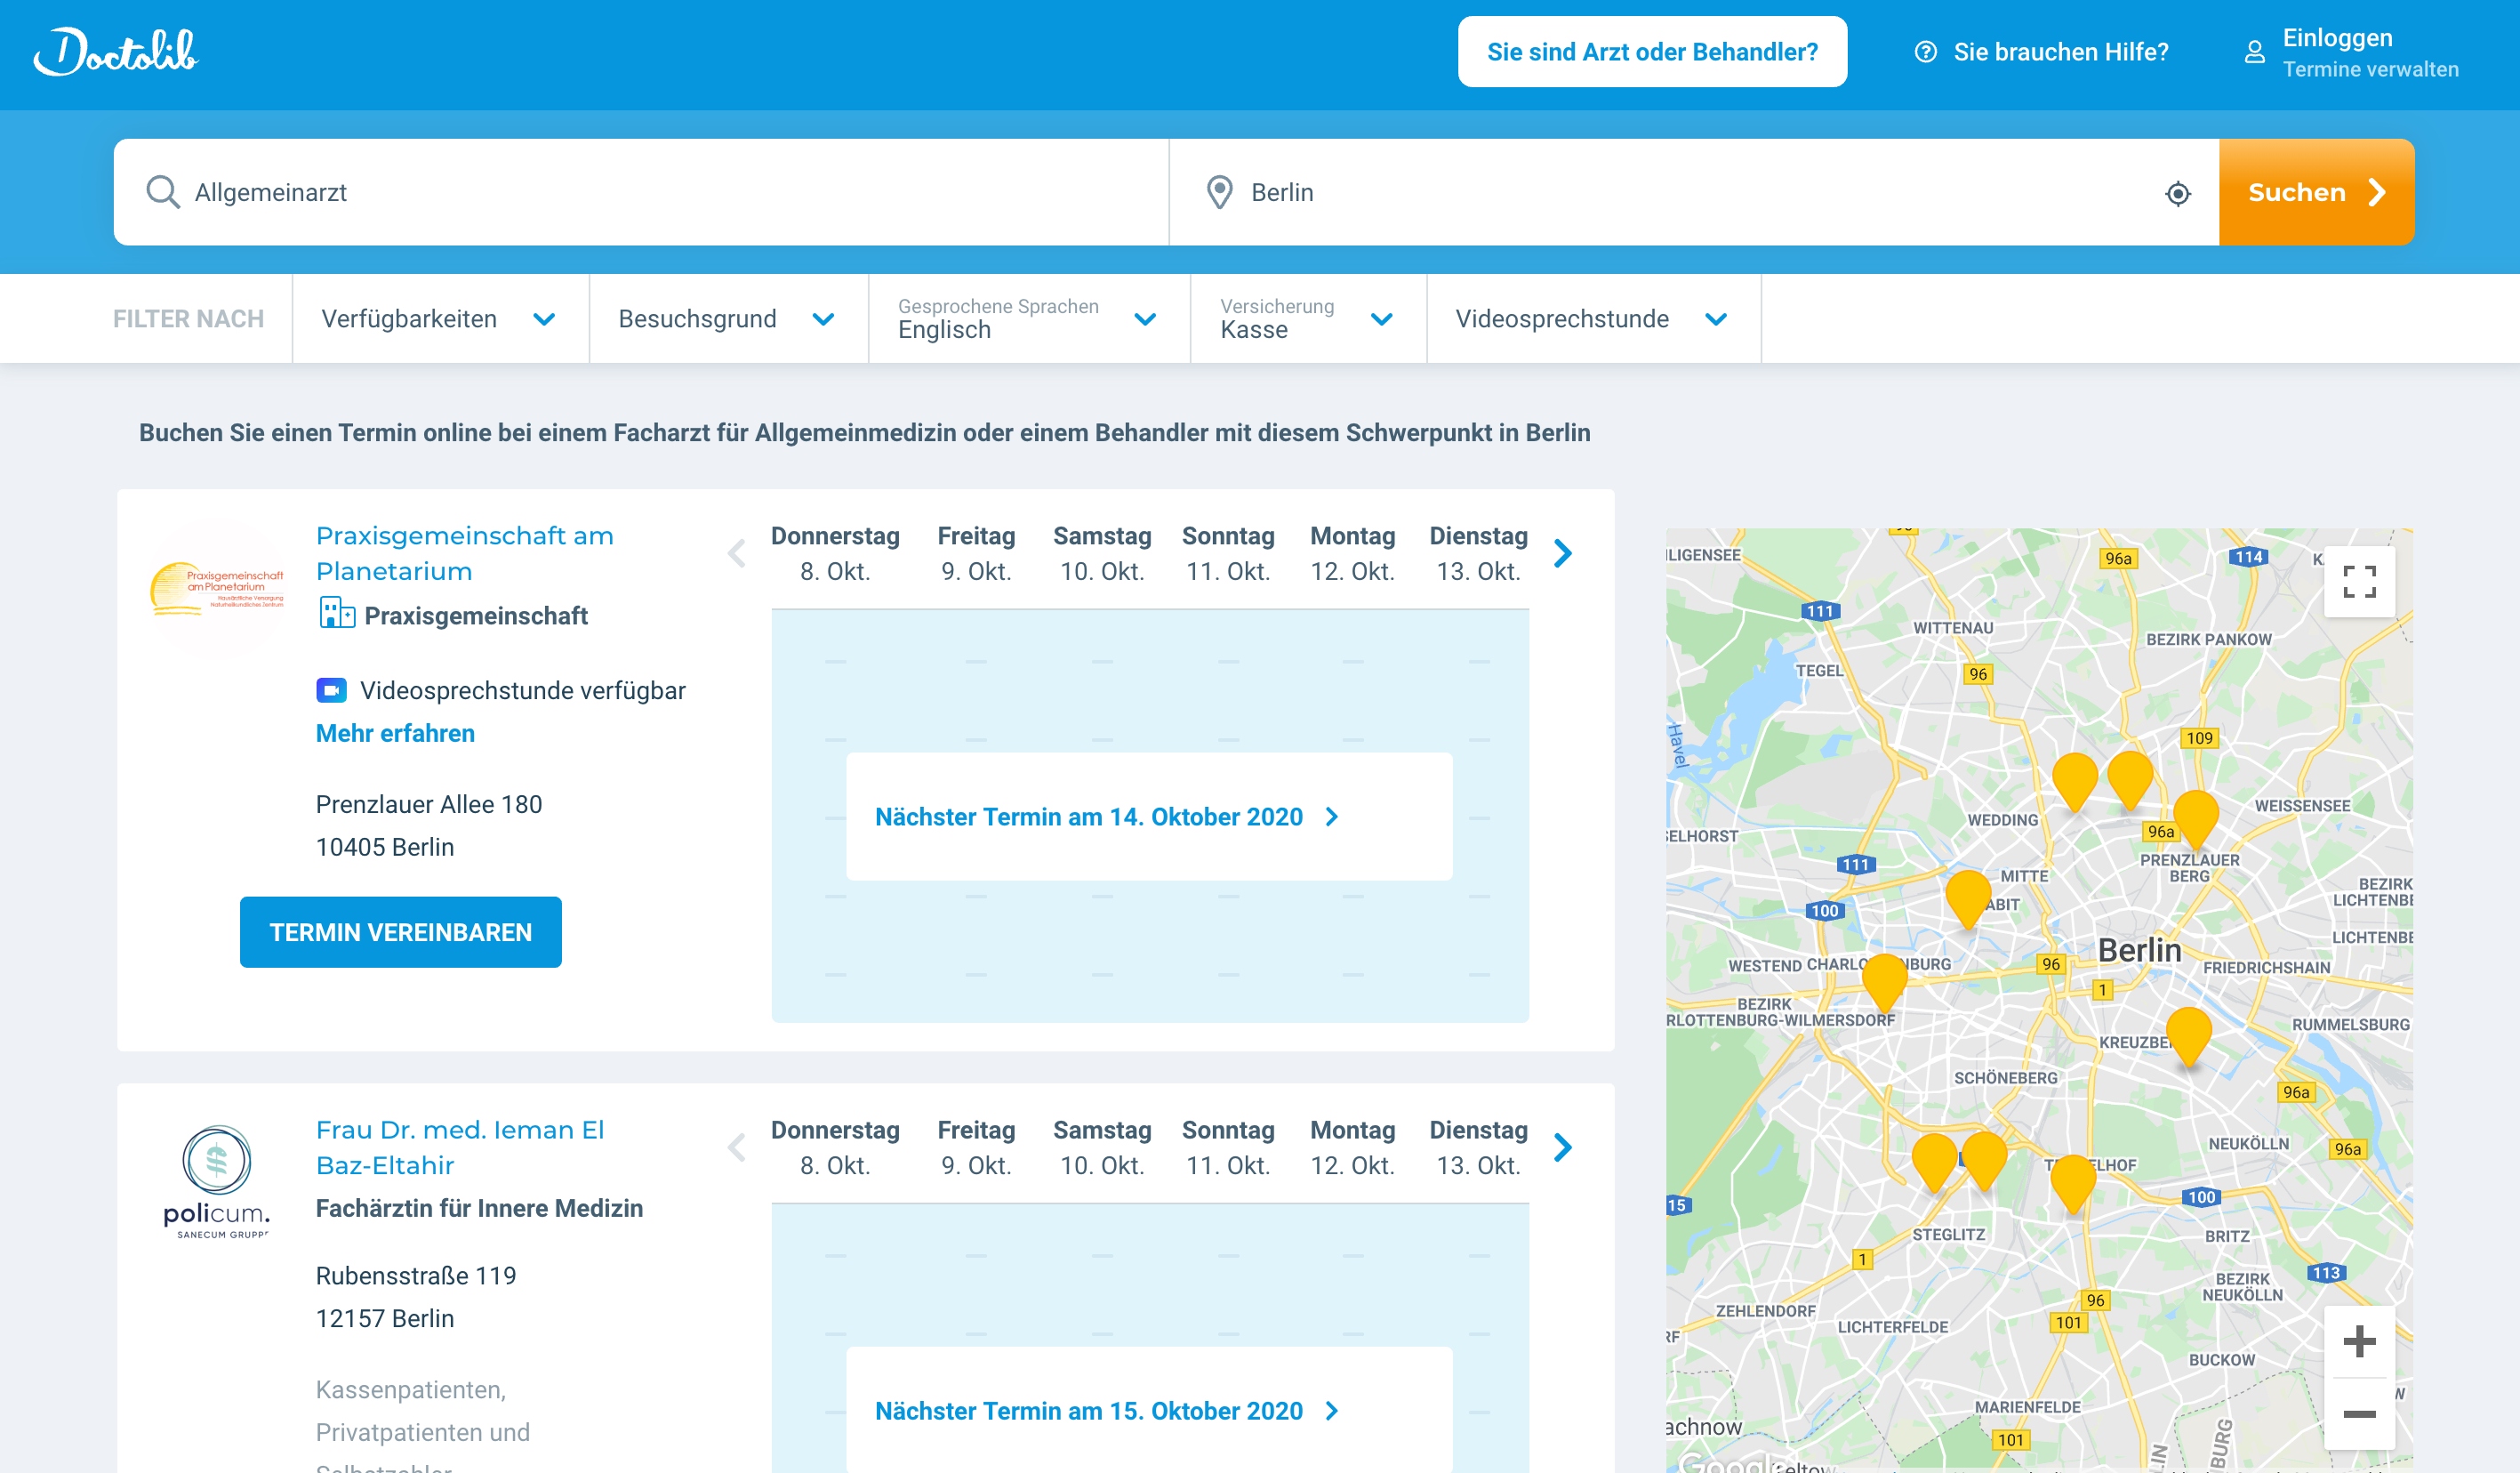The image size is (2520, 1473).
Task: Select the map pin near Wedding label
Action: [2074, 782]
